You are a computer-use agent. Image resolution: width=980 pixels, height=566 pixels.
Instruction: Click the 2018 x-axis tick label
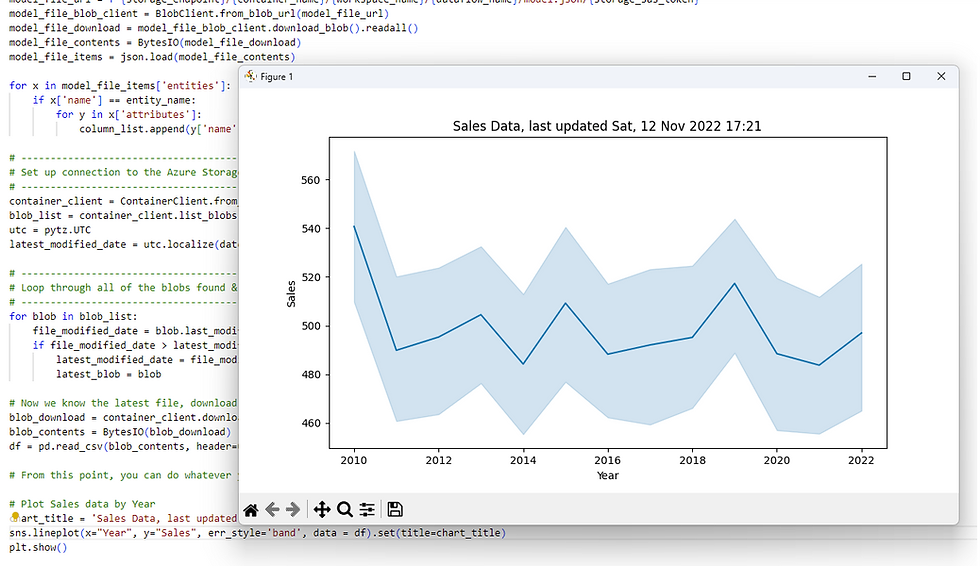tap(692, 460)
